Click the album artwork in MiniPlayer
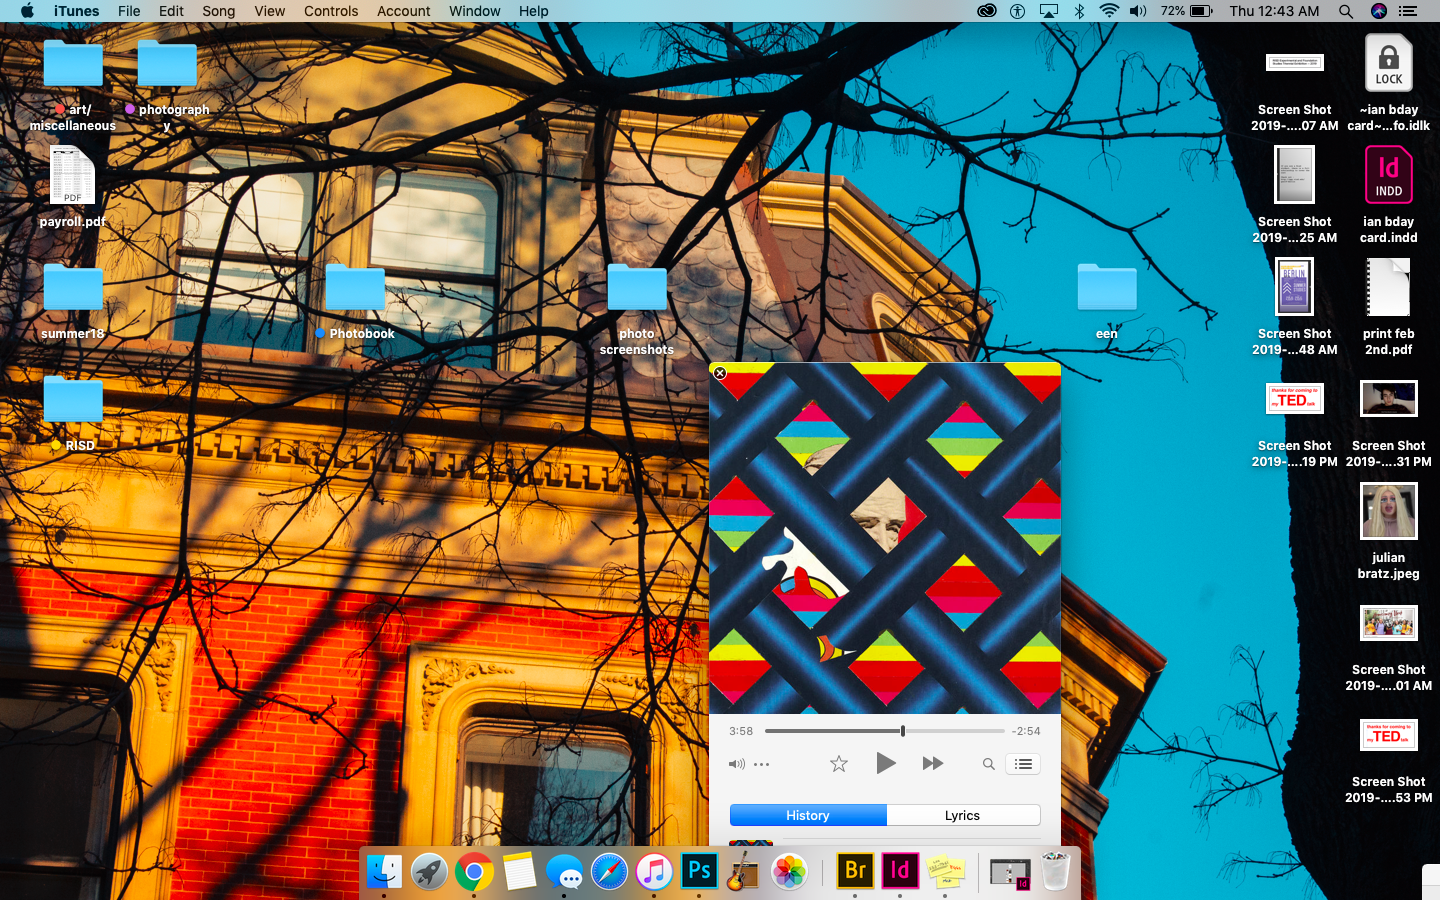 tap(885, 538)
